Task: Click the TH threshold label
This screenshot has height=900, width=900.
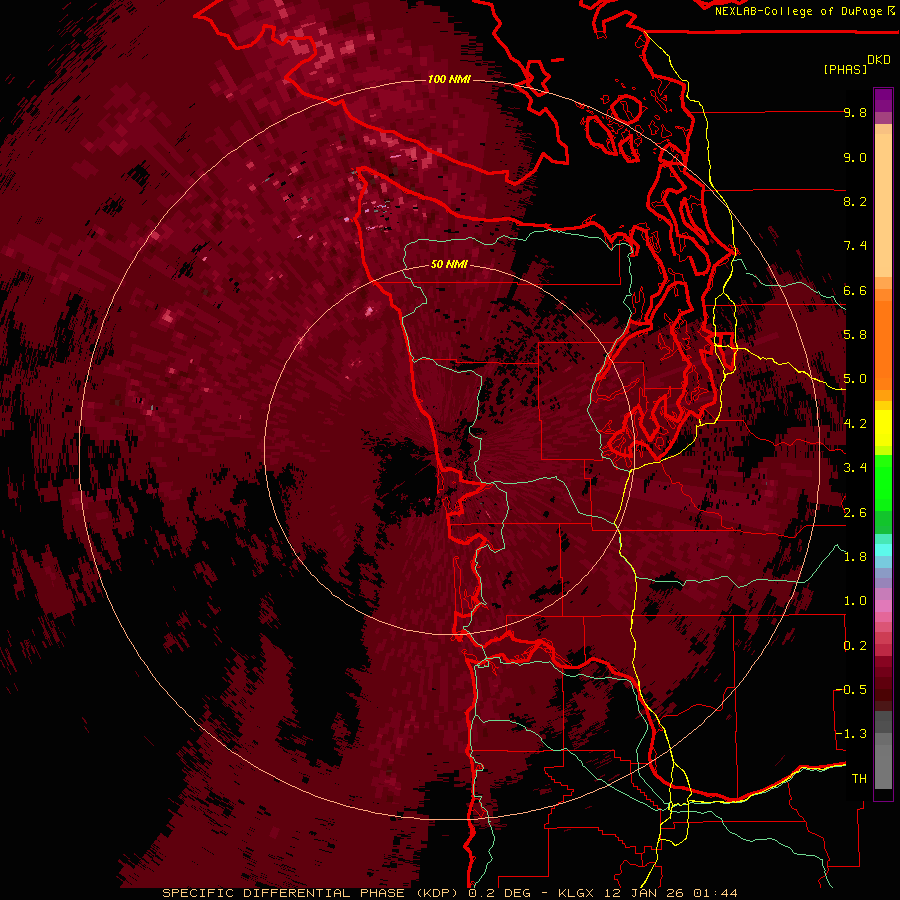Action: point(859,779)
